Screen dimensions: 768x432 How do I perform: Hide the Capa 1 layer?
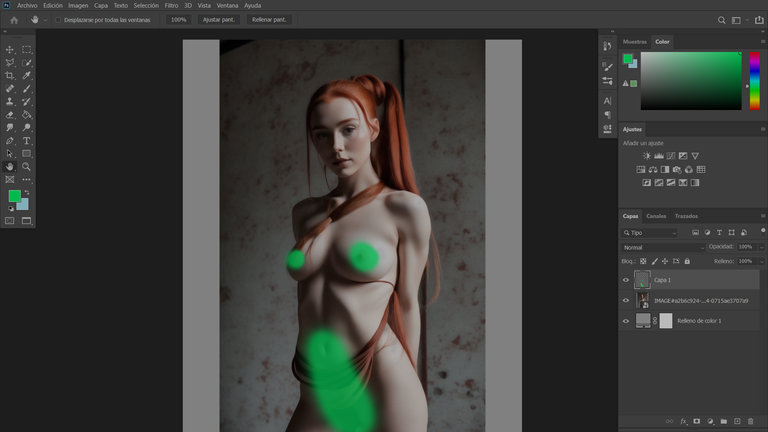tap(626, 280)
